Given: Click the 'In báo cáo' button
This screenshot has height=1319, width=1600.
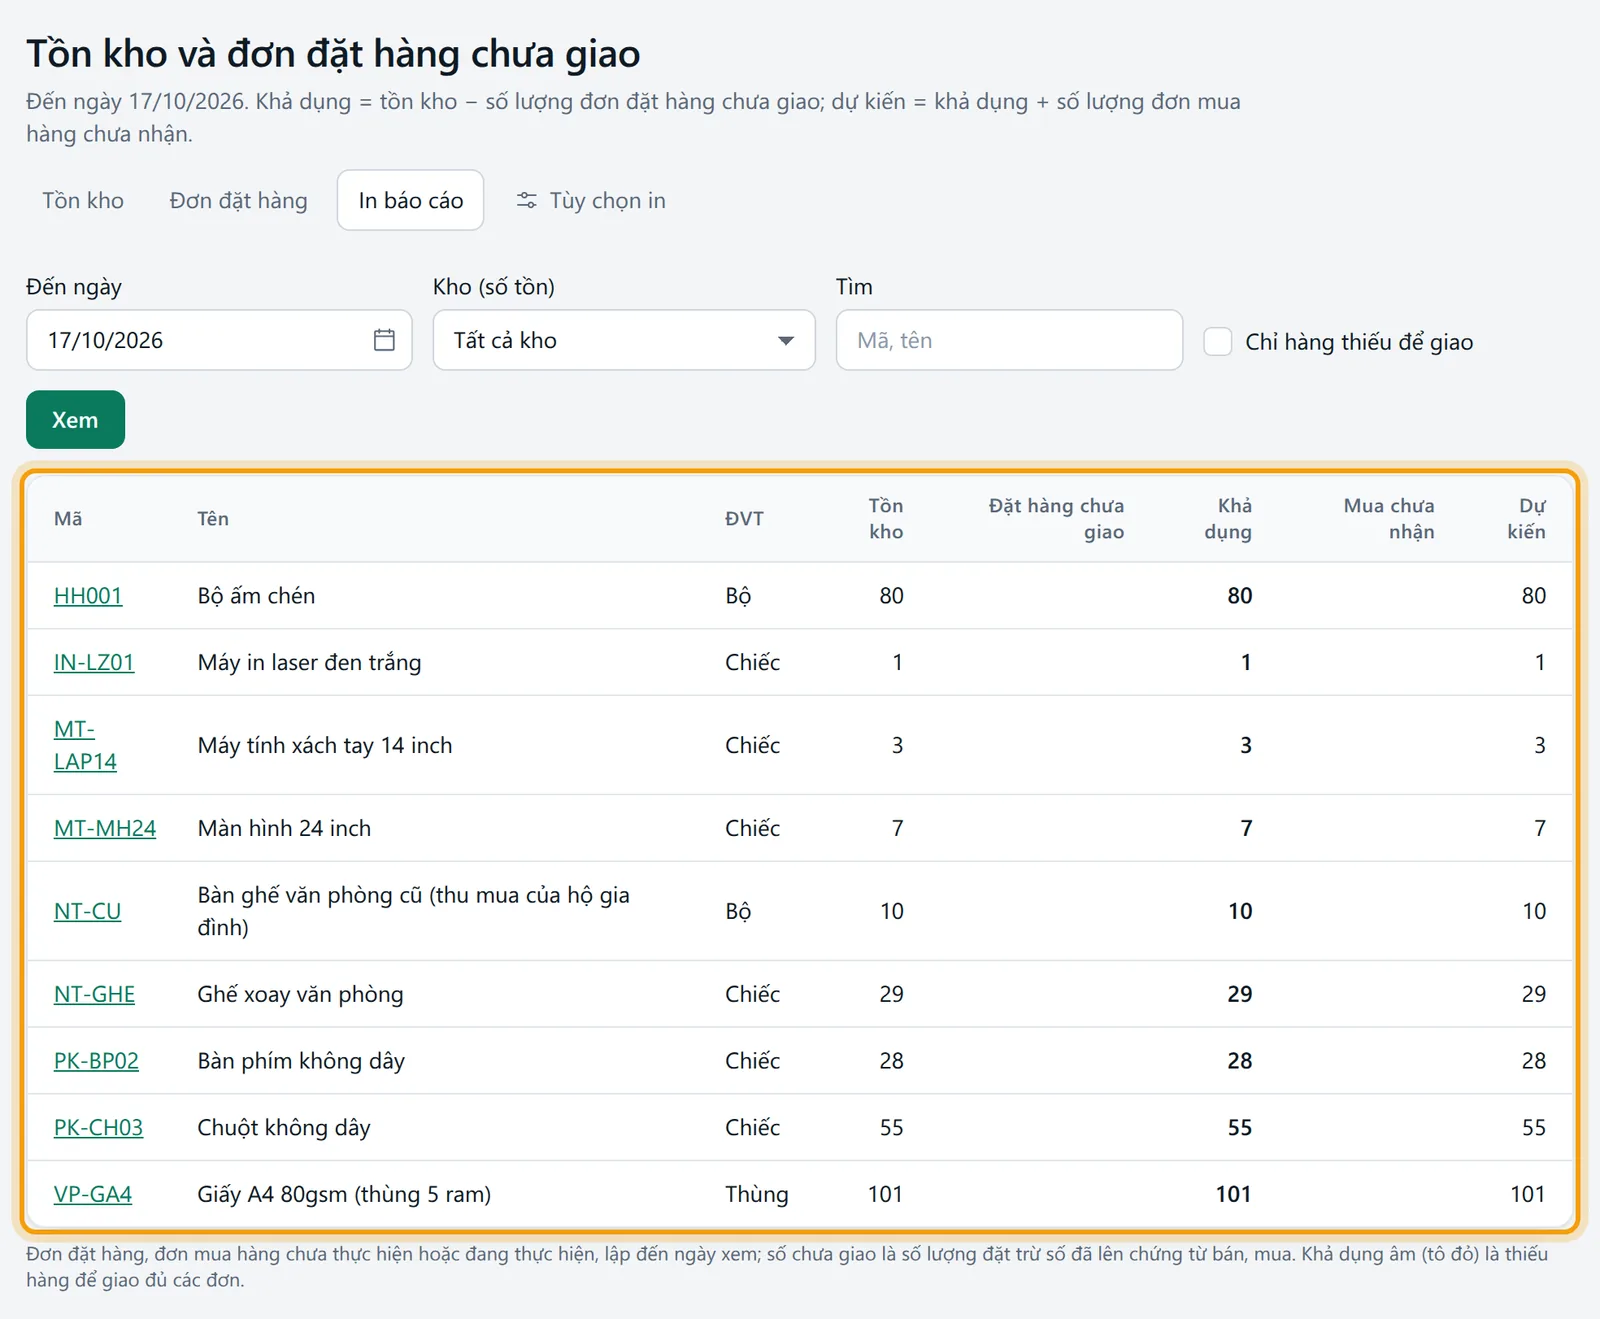Looking at the screenshot, I should tap(410, 201).
